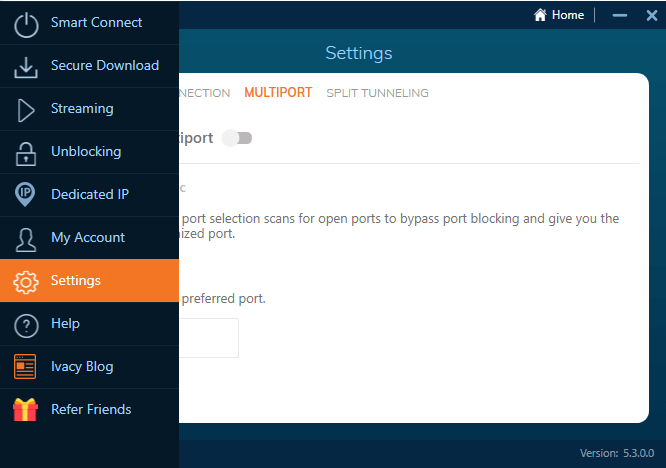Open My Account page
Screen dimensions: 666x468
tap(88, 237)
